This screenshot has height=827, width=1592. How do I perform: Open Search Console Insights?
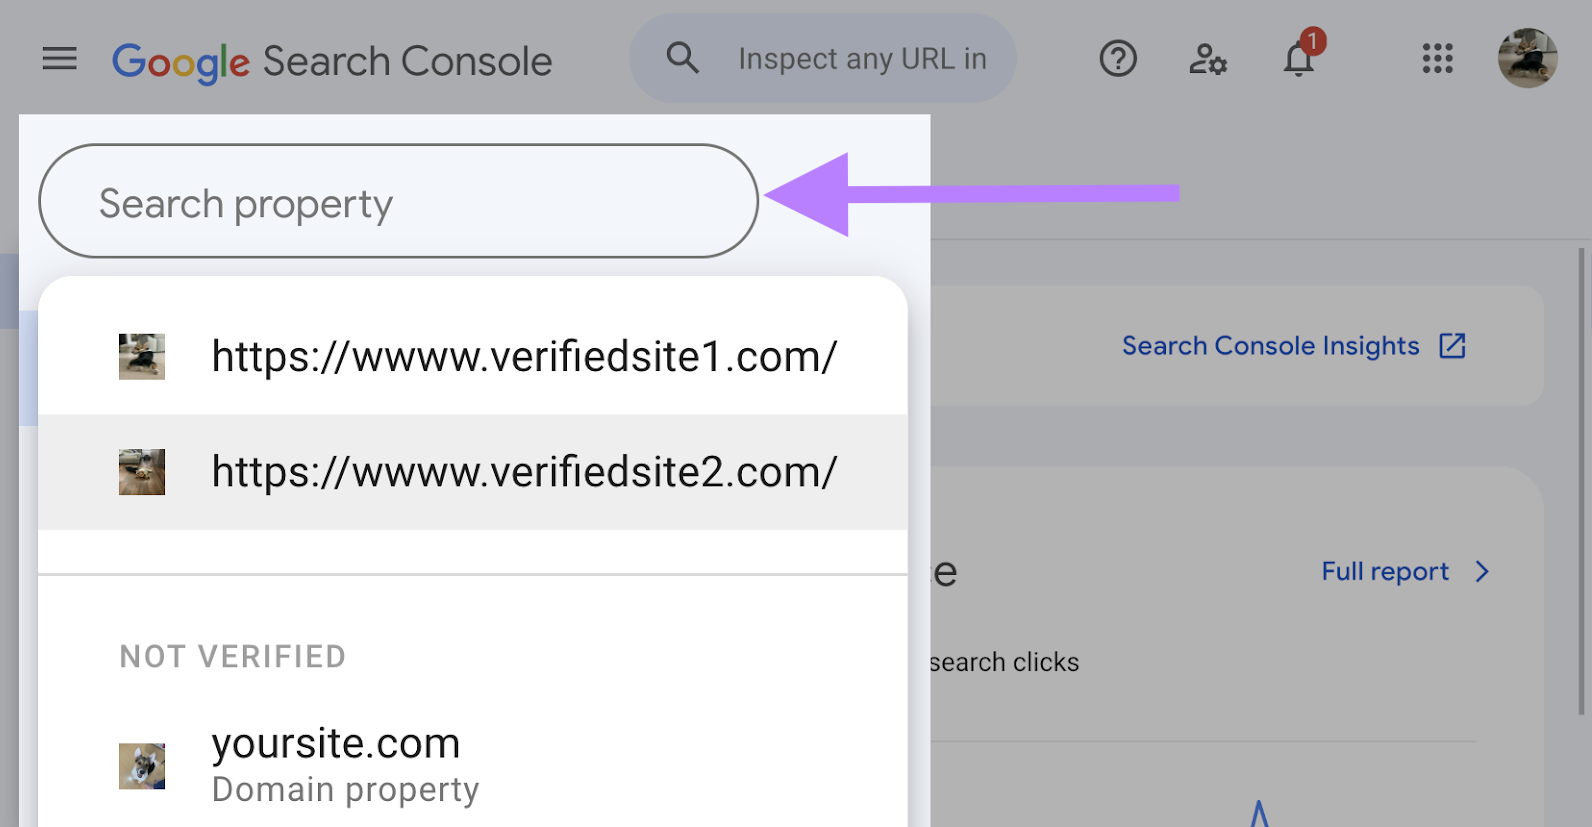(x=1270, y=345)
